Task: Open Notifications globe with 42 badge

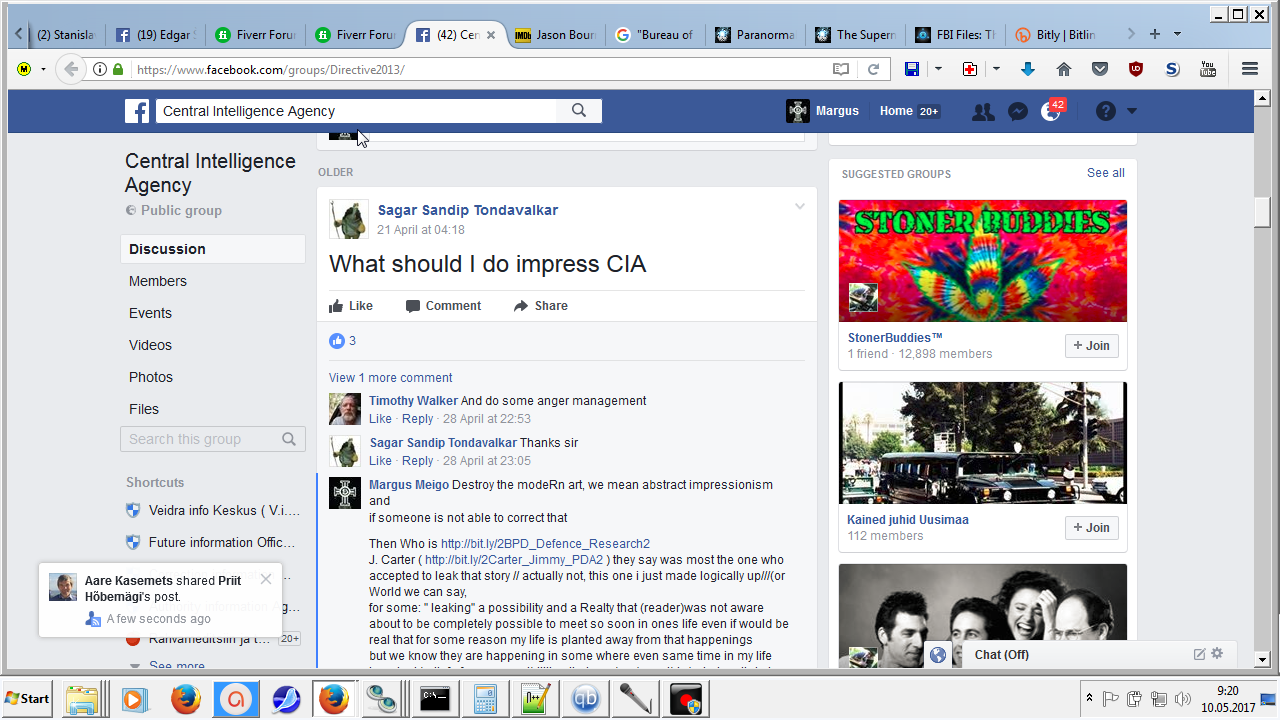Action: 1051,111
